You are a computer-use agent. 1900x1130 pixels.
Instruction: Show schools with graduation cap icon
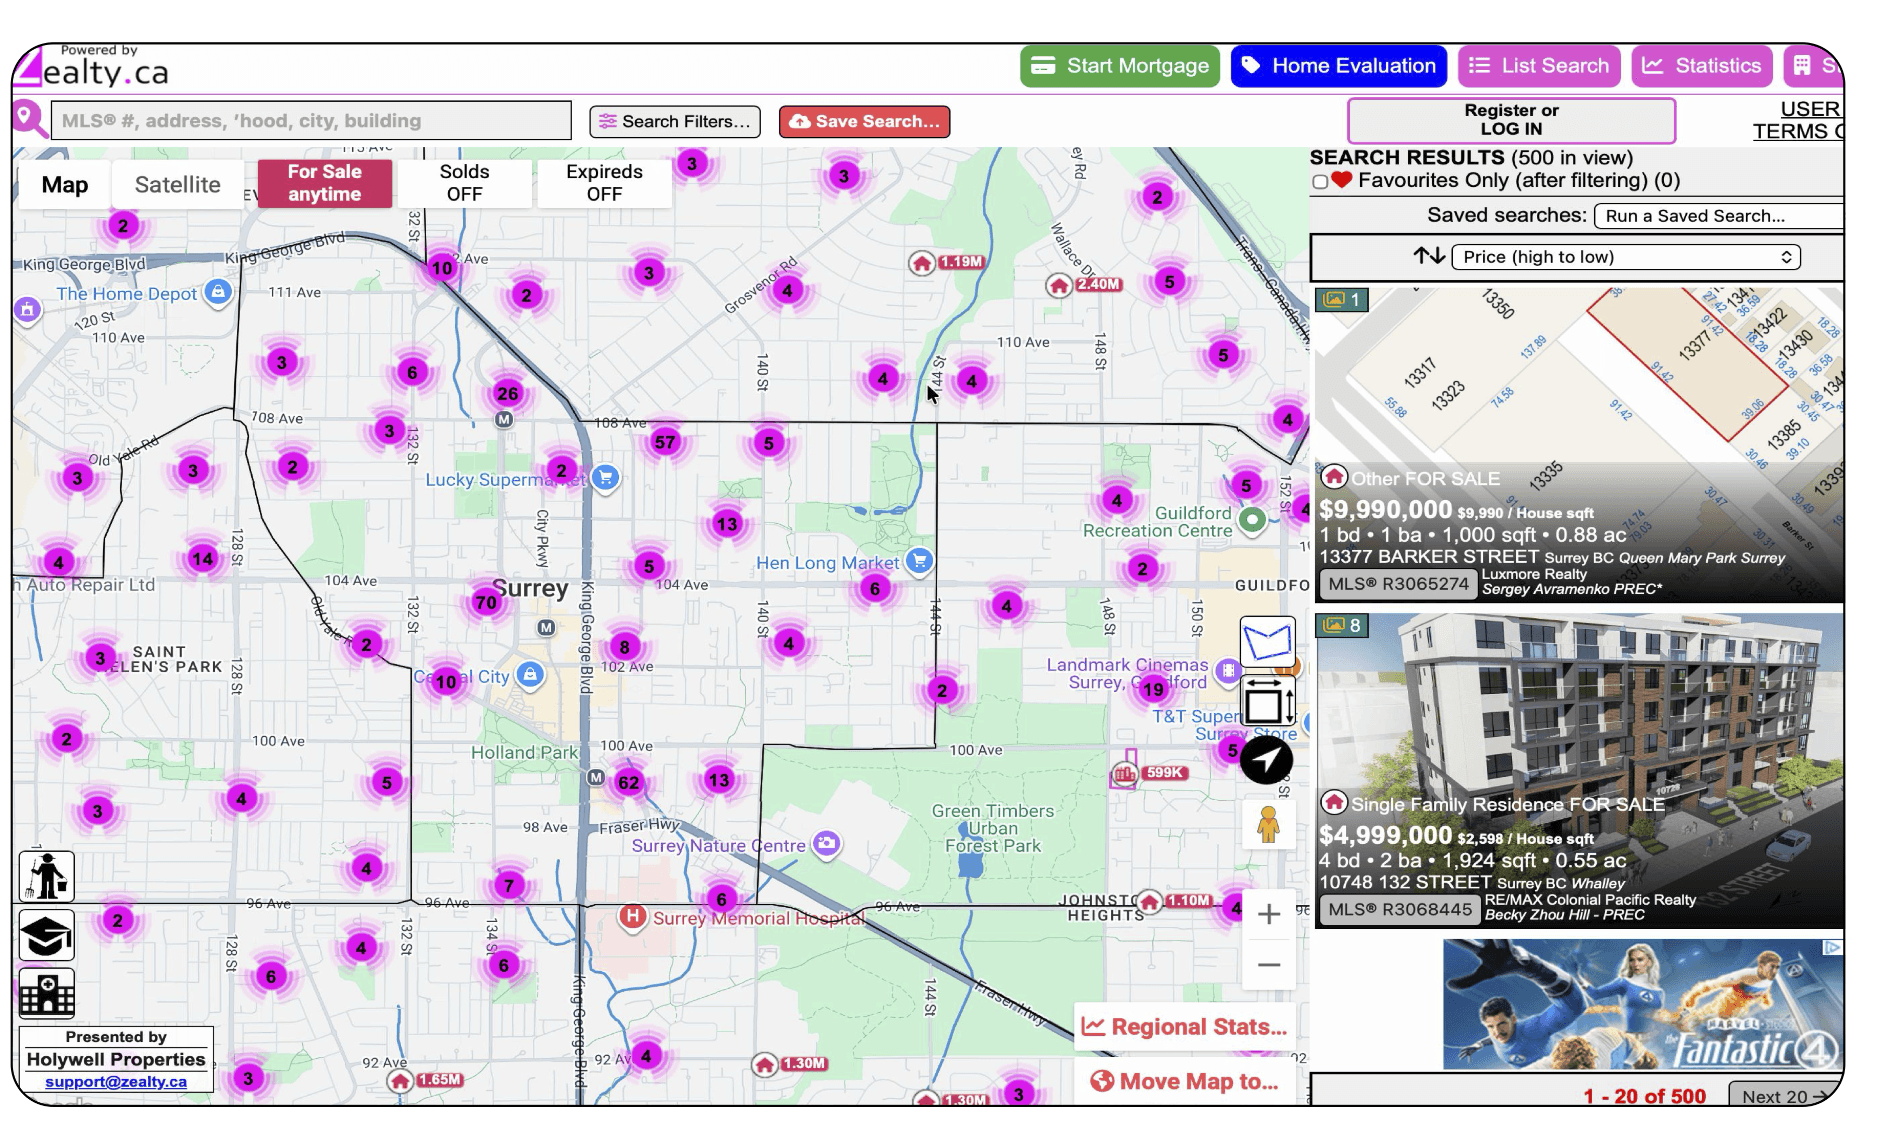click(46, 936)
